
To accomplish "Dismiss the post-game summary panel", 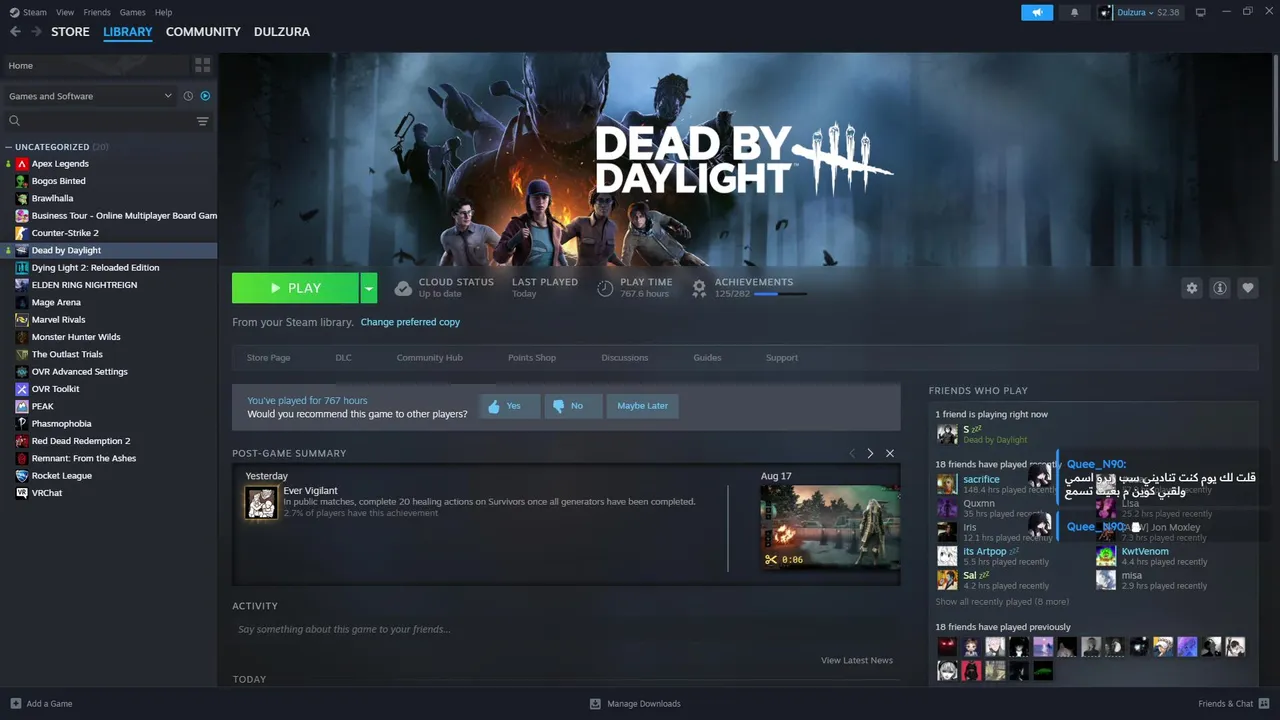I will [889, 453].
